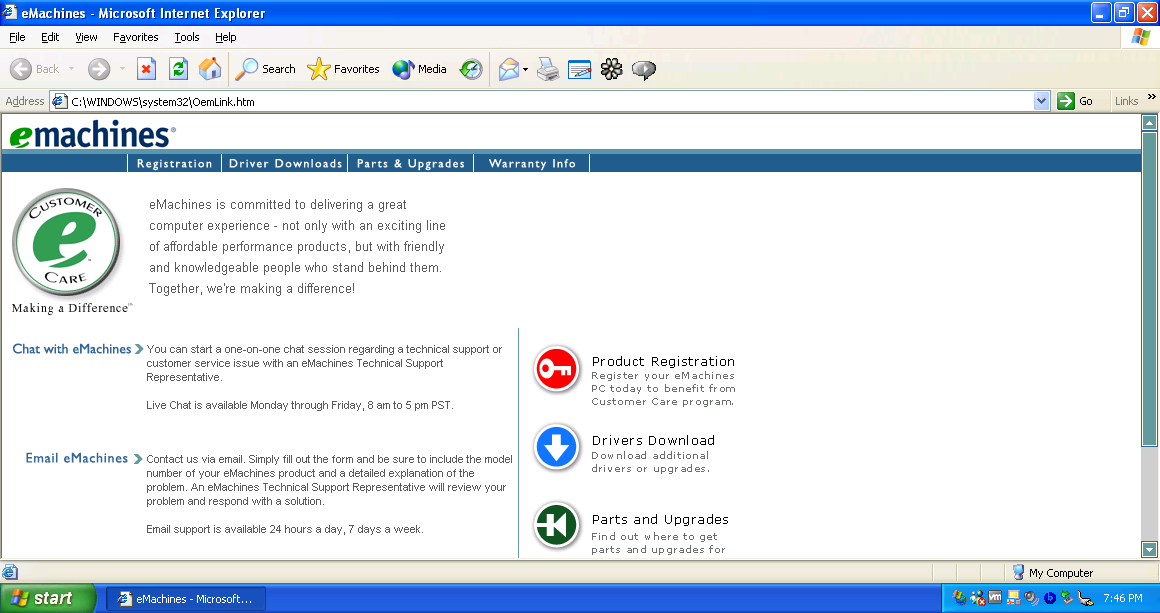Click the Stop button in the toolbar

(146, 69)
